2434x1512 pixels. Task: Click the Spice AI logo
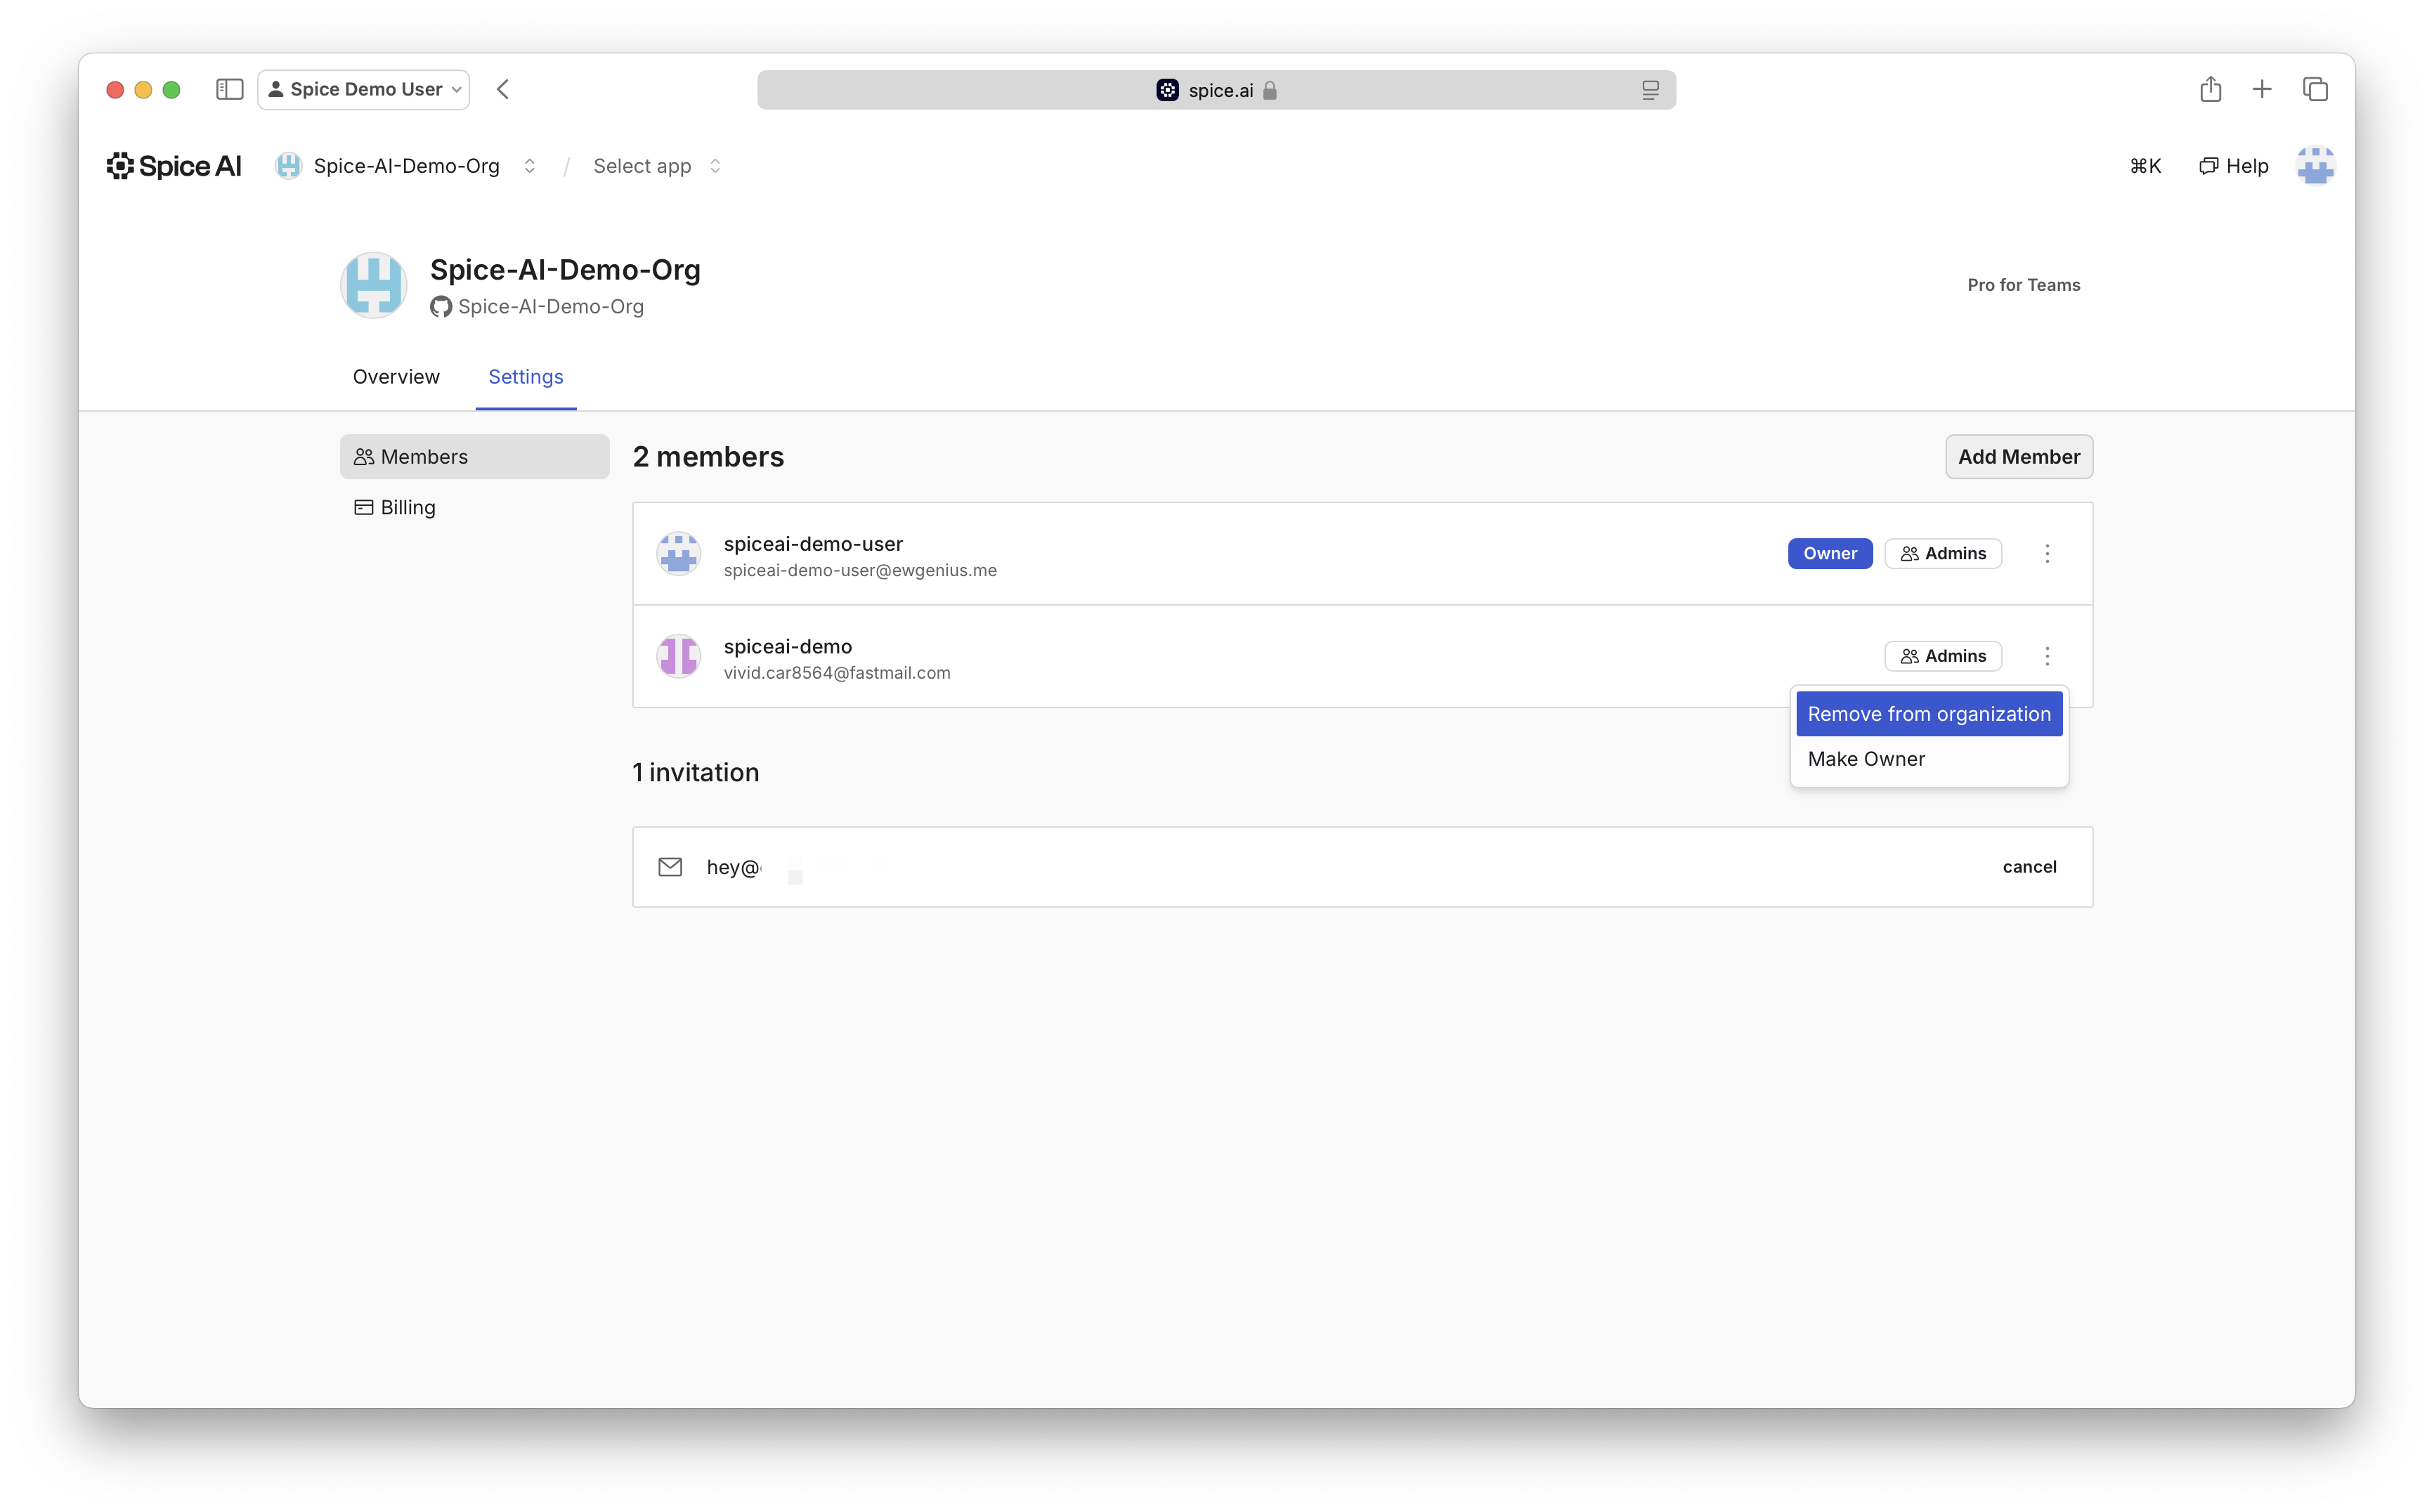point(174,166)
